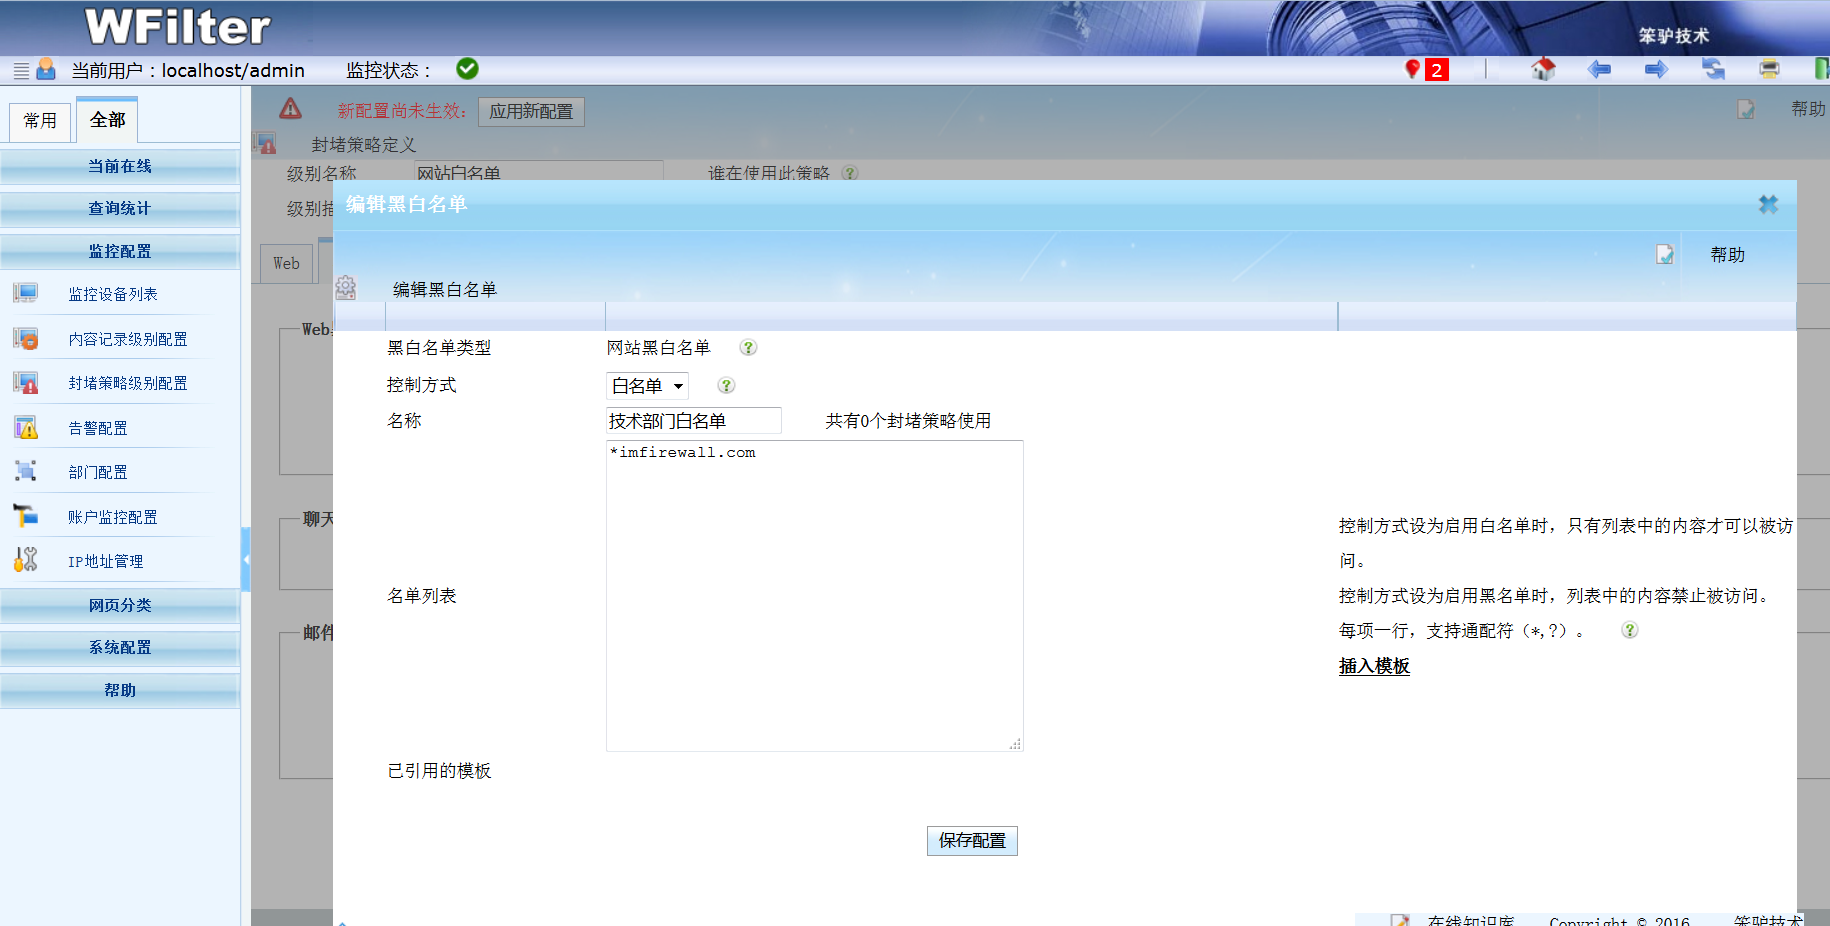Click the refresh icon in top toolbar
Screen dimensions: 1830x926
coord(1713,69)
